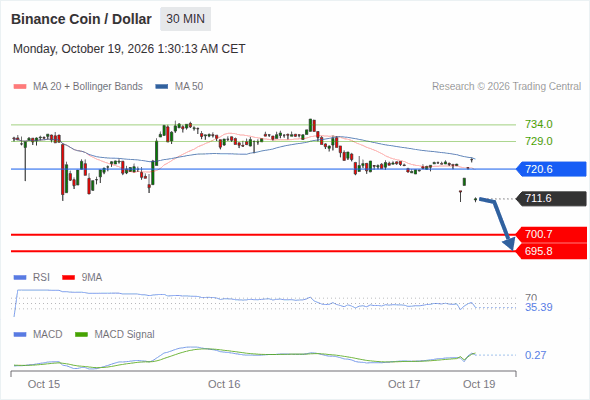The width and height of the screenshot is (590, 400).
Task: Click the red 695.8 support price tag
Action: [x=551, y=251]
